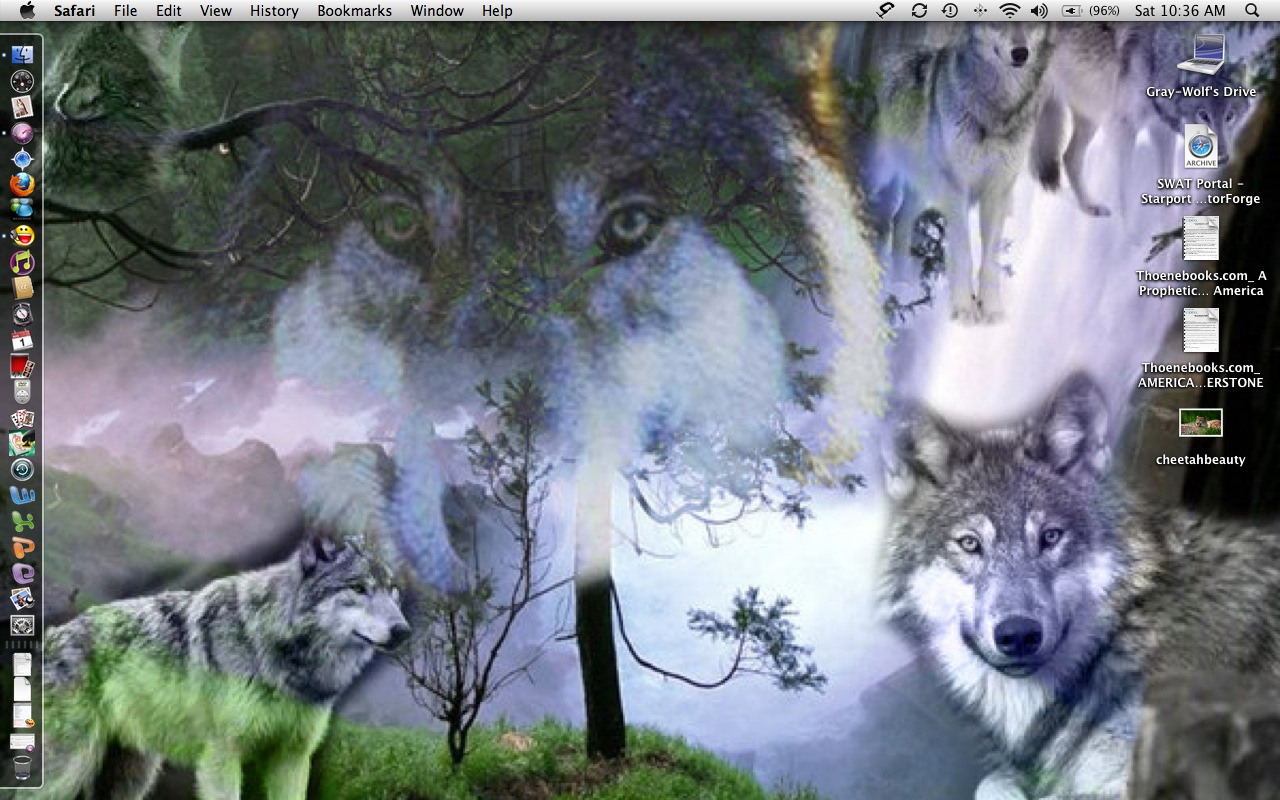Image resolution: width=1280 pixels, height=800 pixels.
Task: Open the Safari application menu
Action: [74, 10]
